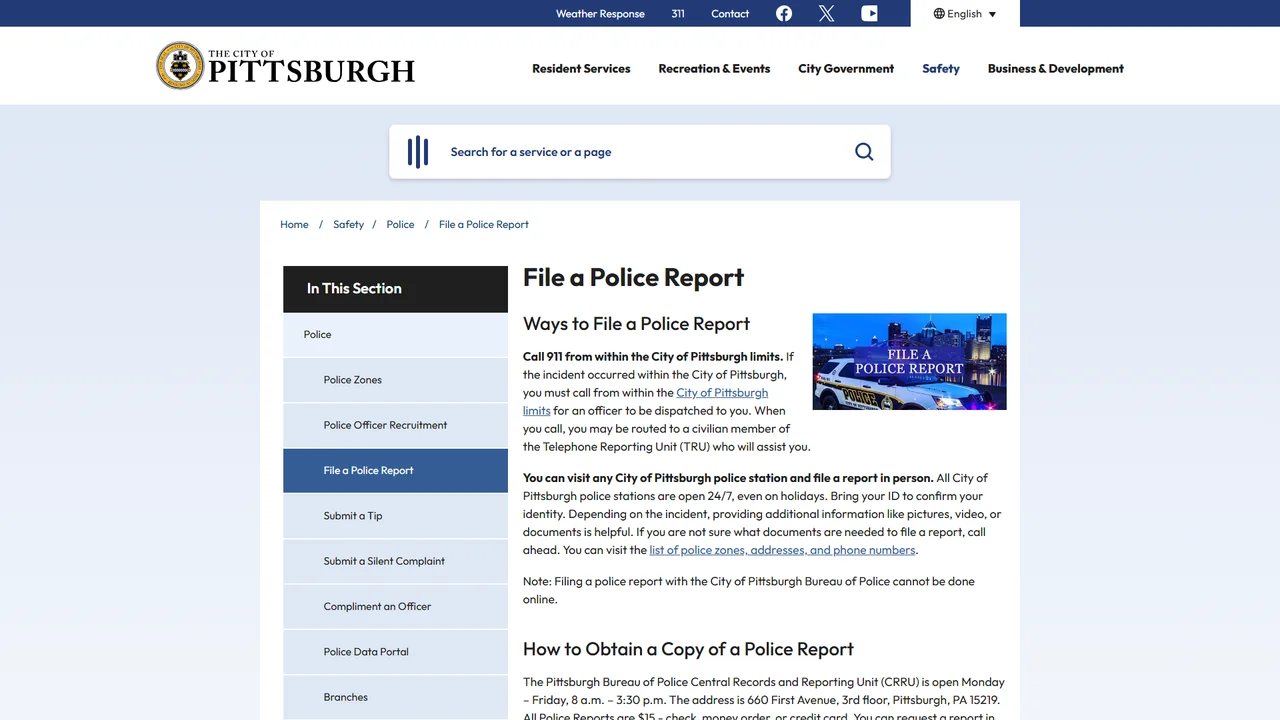Go to Police breadcrumb
This screenshot has height=720, width=1280.
tap(400, 225)
